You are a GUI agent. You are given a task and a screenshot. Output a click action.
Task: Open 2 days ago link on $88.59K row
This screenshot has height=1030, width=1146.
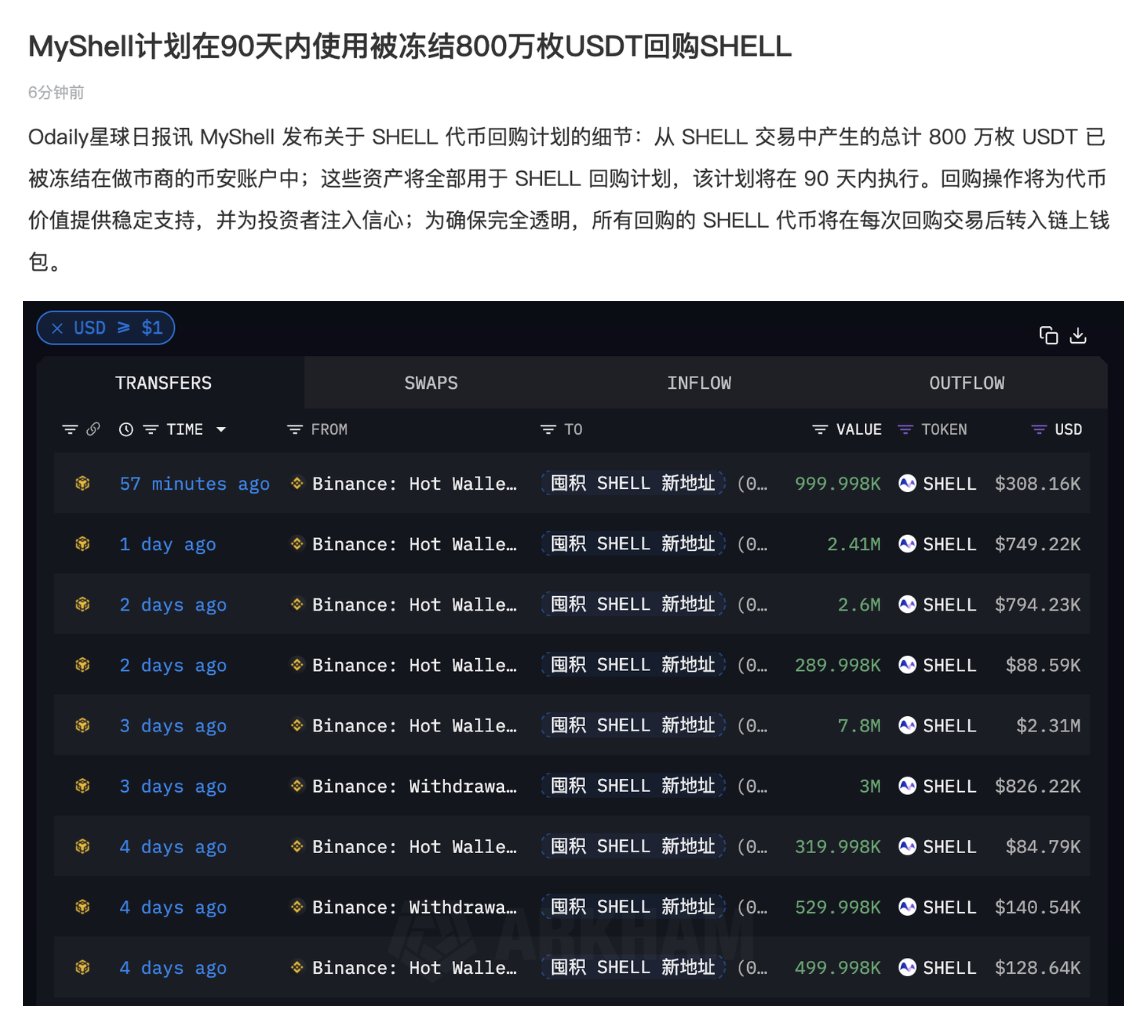coord(173,666)
